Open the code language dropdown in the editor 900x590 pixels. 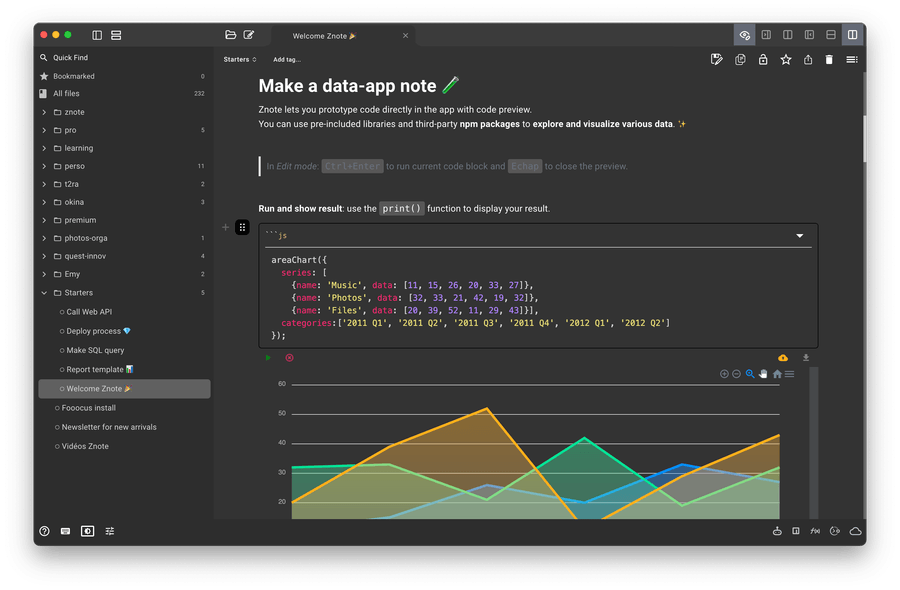pos(798,236)
